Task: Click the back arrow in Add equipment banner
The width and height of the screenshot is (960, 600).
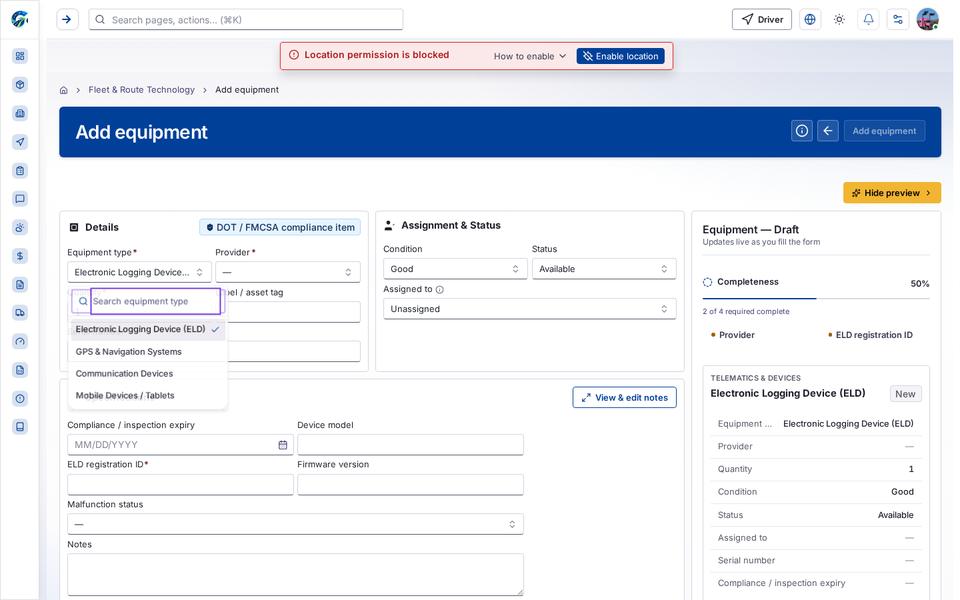Action: 828,131
